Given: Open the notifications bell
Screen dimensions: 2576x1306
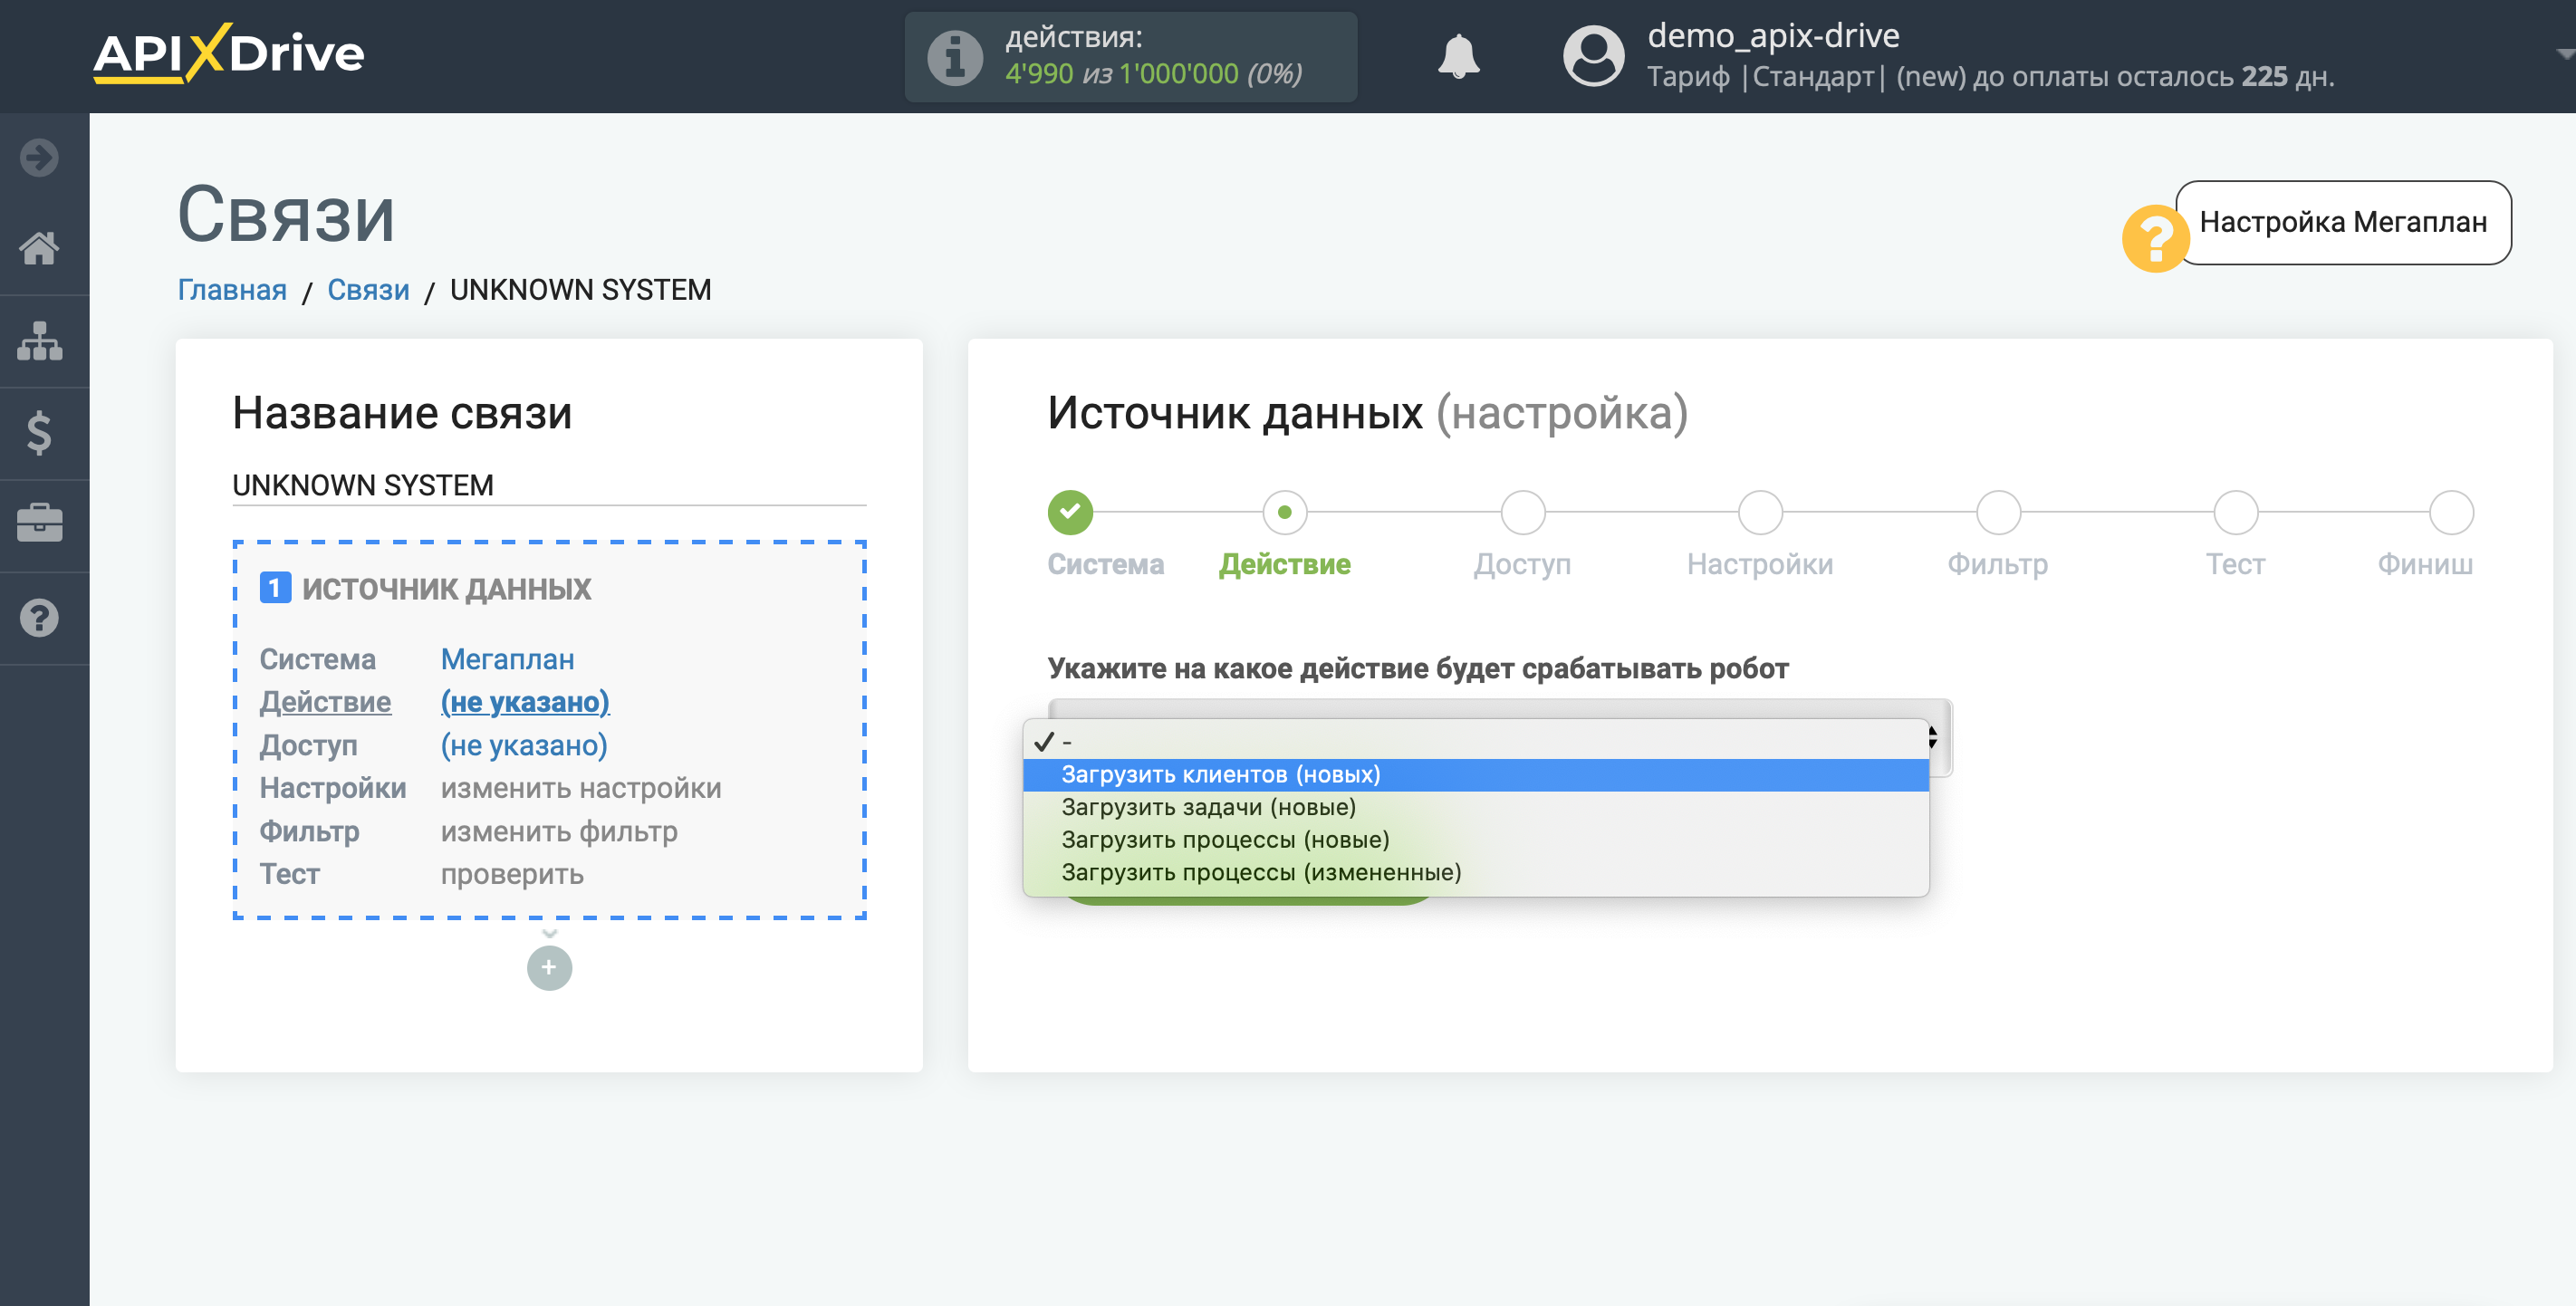Looking at the screenshot, I should [x=1458, y=56].
